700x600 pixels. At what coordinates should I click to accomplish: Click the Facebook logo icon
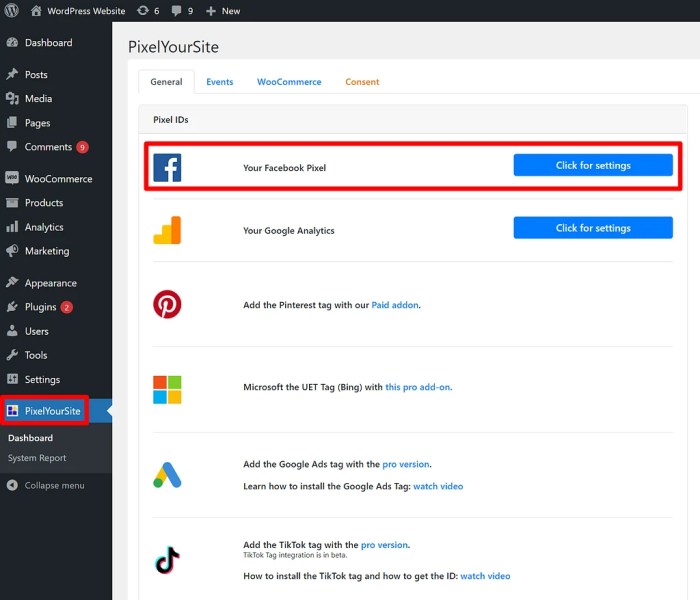click(x=167, y=167)
